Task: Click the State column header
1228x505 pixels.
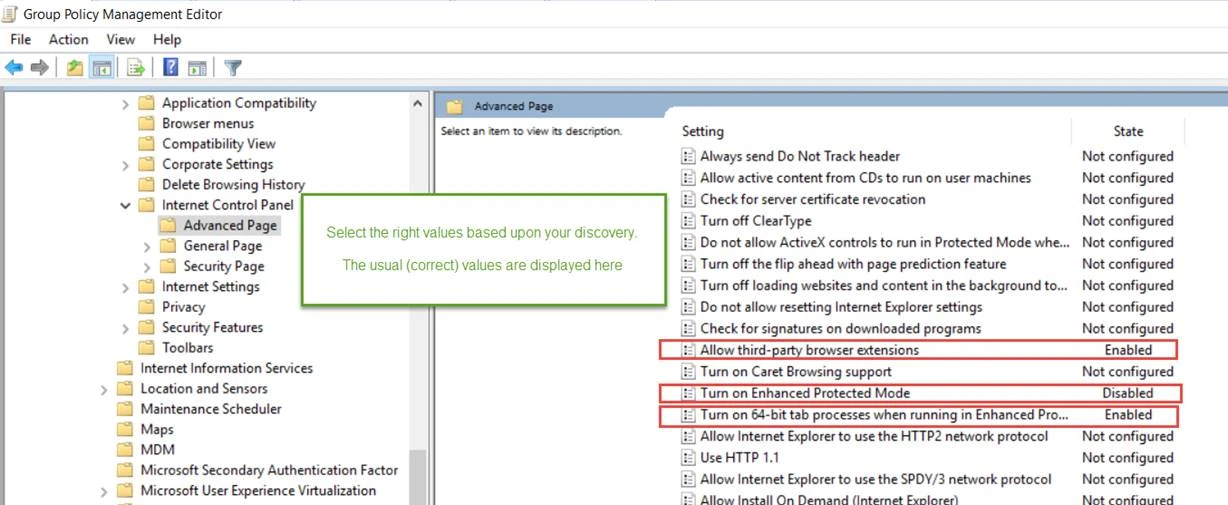Action: click(1127, 131)
